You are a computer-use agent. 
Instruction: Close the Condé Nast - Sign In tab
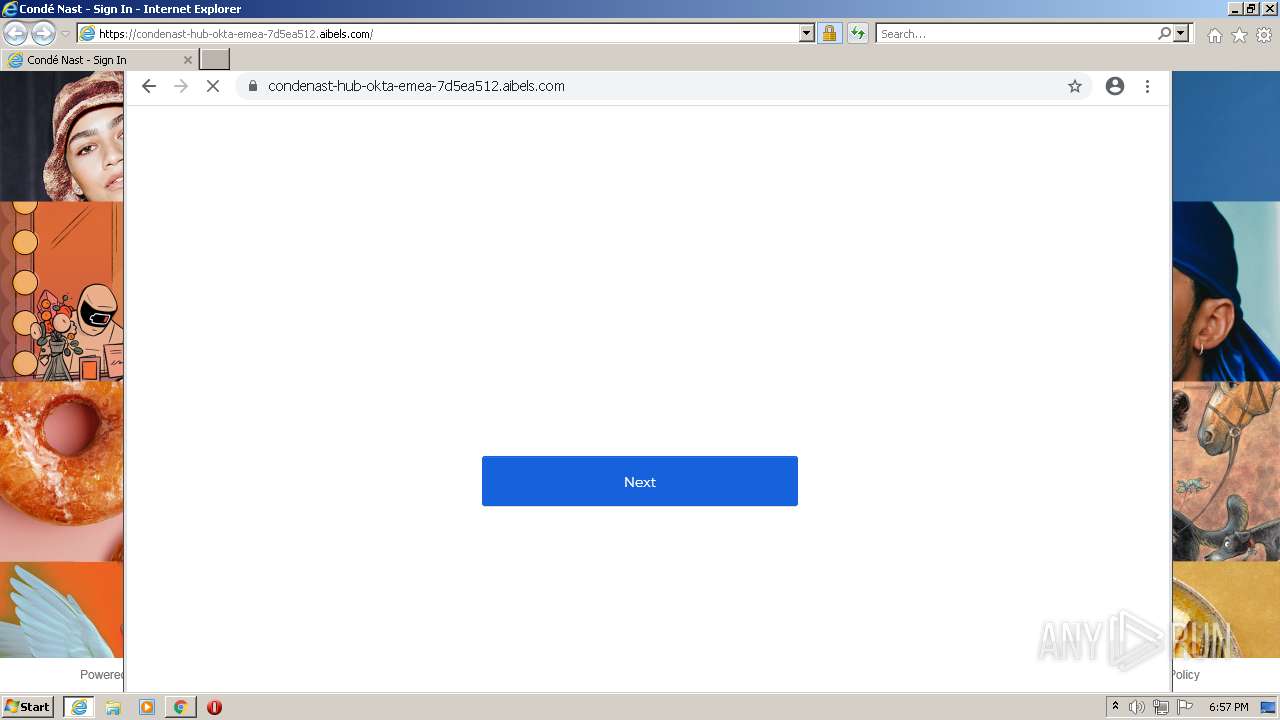tap(187, 60)
